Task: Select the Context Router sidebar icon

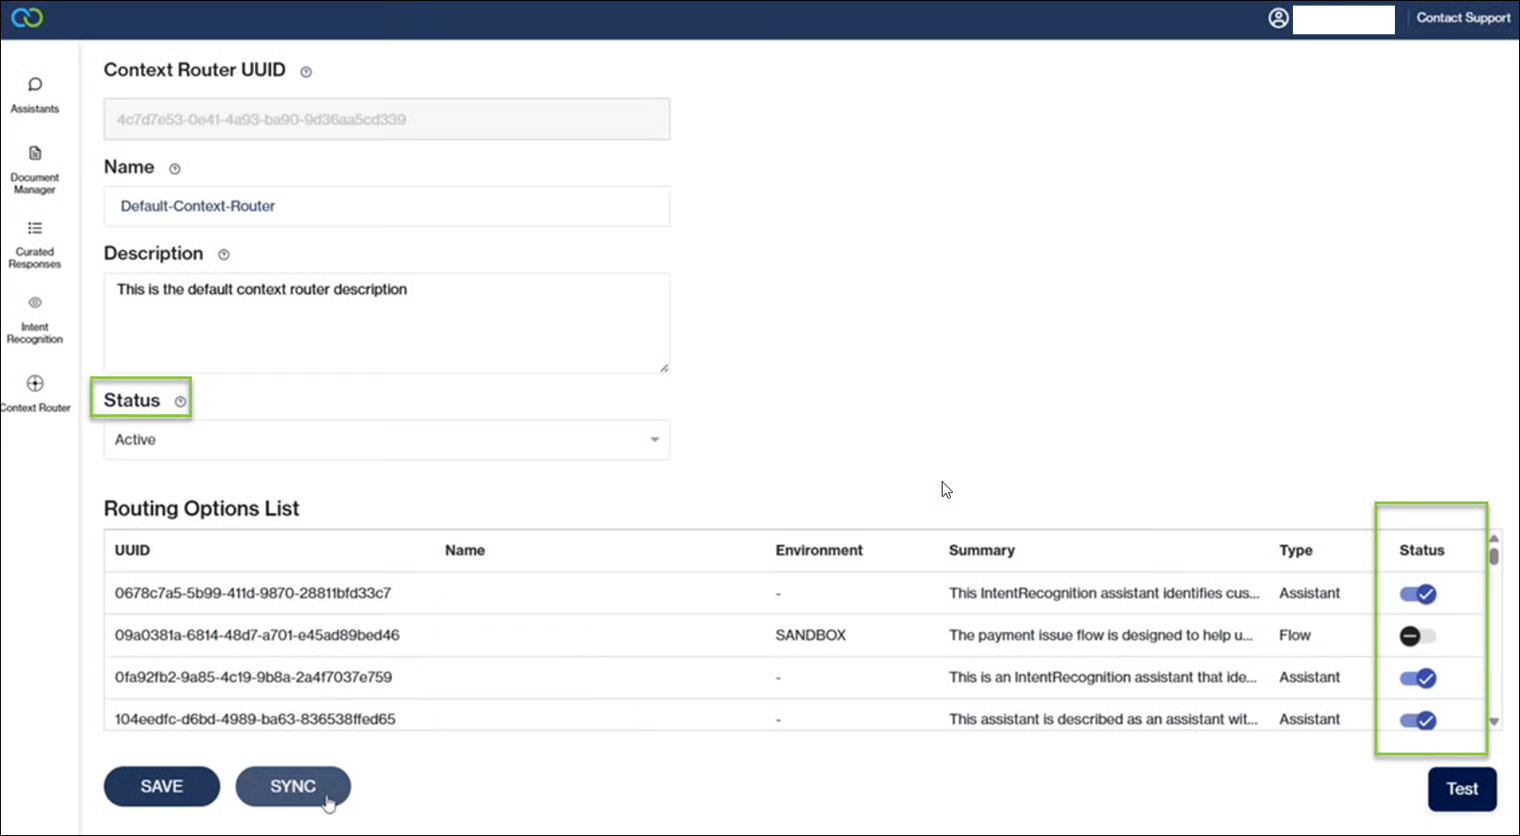Action: pyautogui.click(x=35, y=384)
